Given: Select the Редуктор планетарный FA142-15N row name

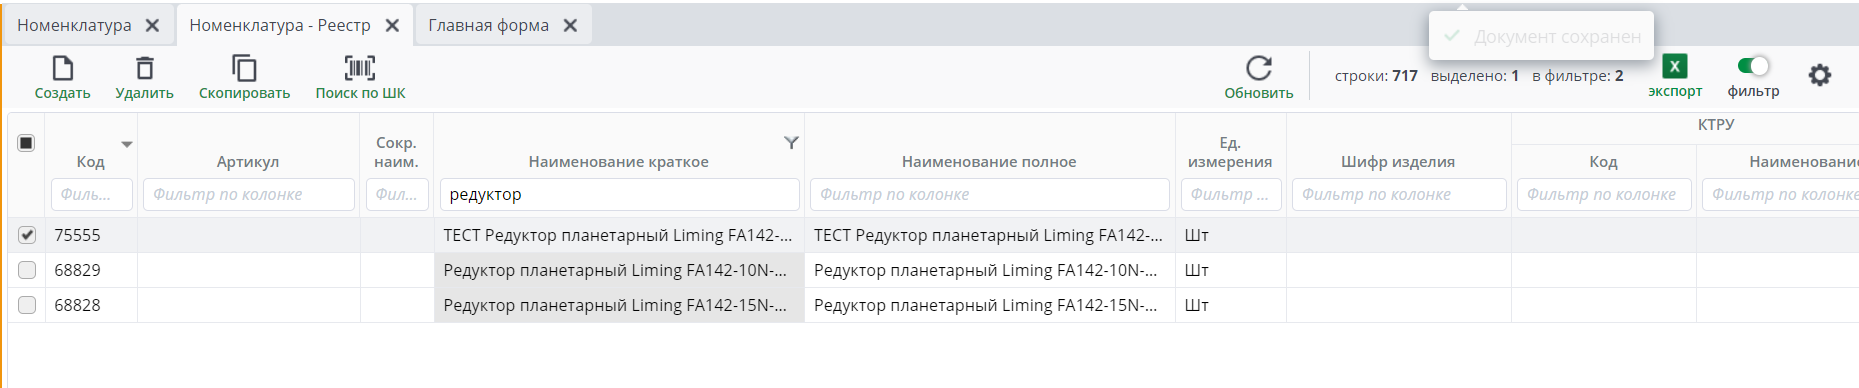Looking at the screenshot, I should click(619, 305).
